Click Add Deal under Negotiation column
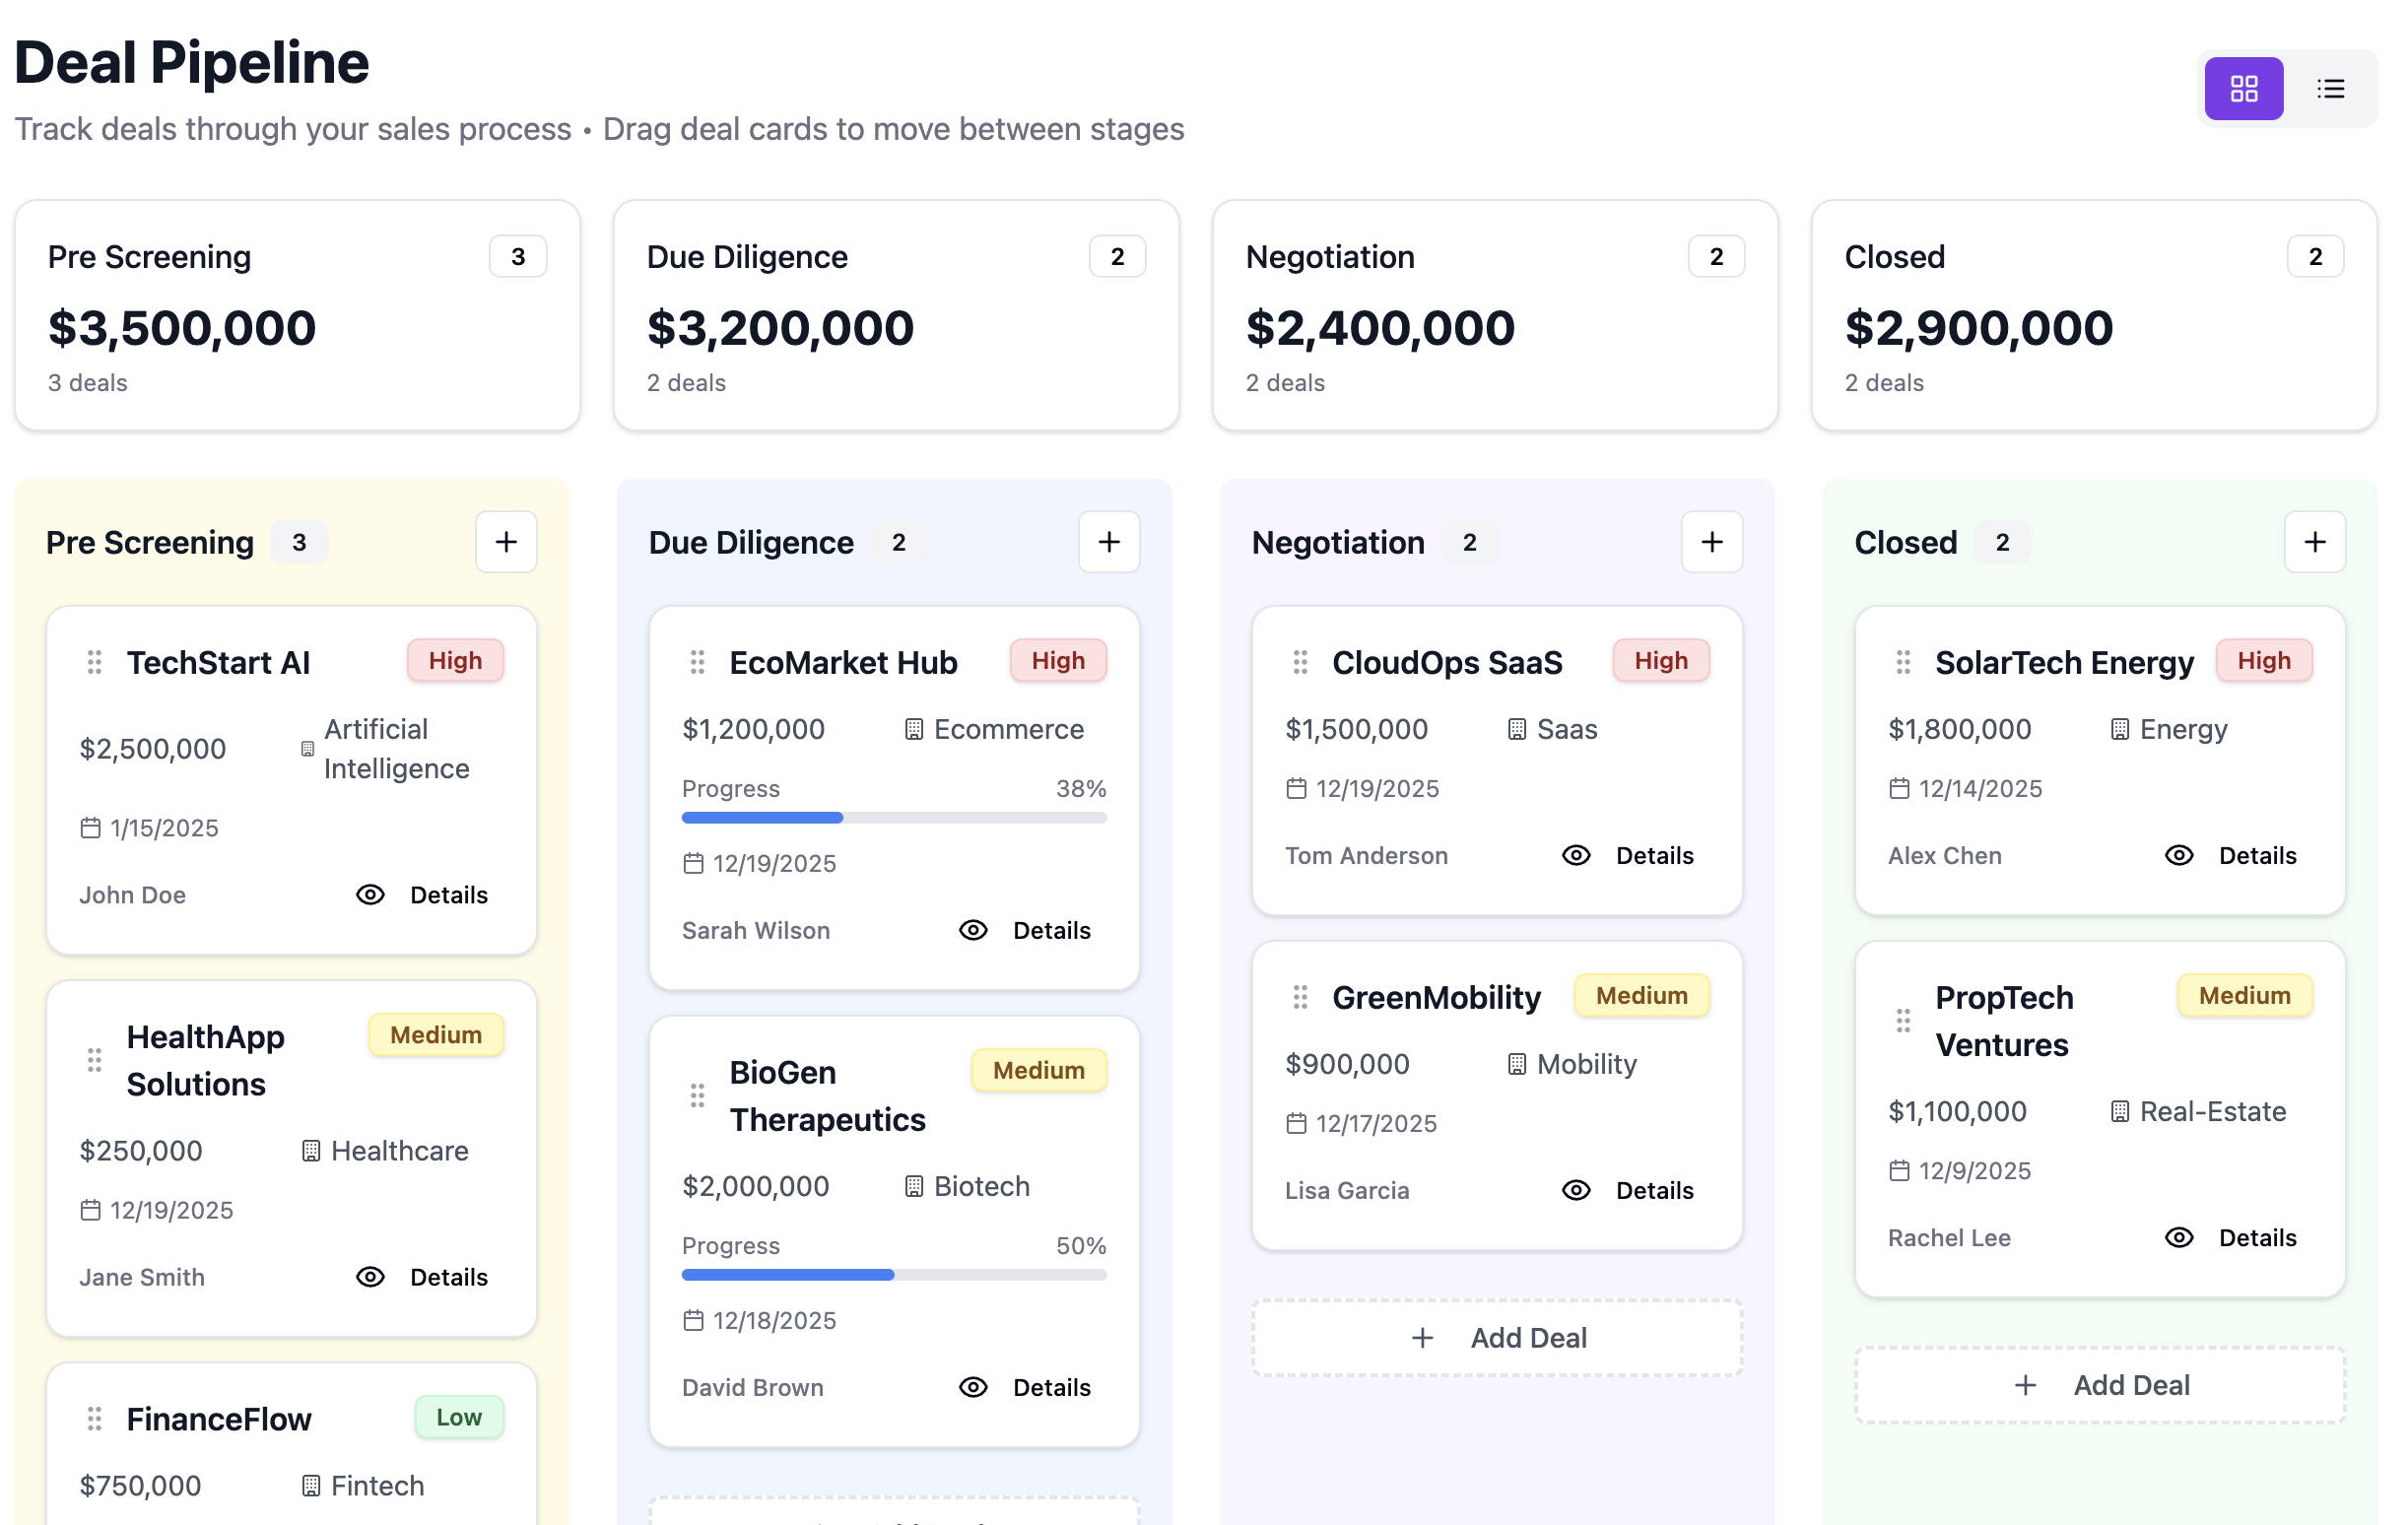Viewport: 2408px width, 1525px height. [1497, 1338]
